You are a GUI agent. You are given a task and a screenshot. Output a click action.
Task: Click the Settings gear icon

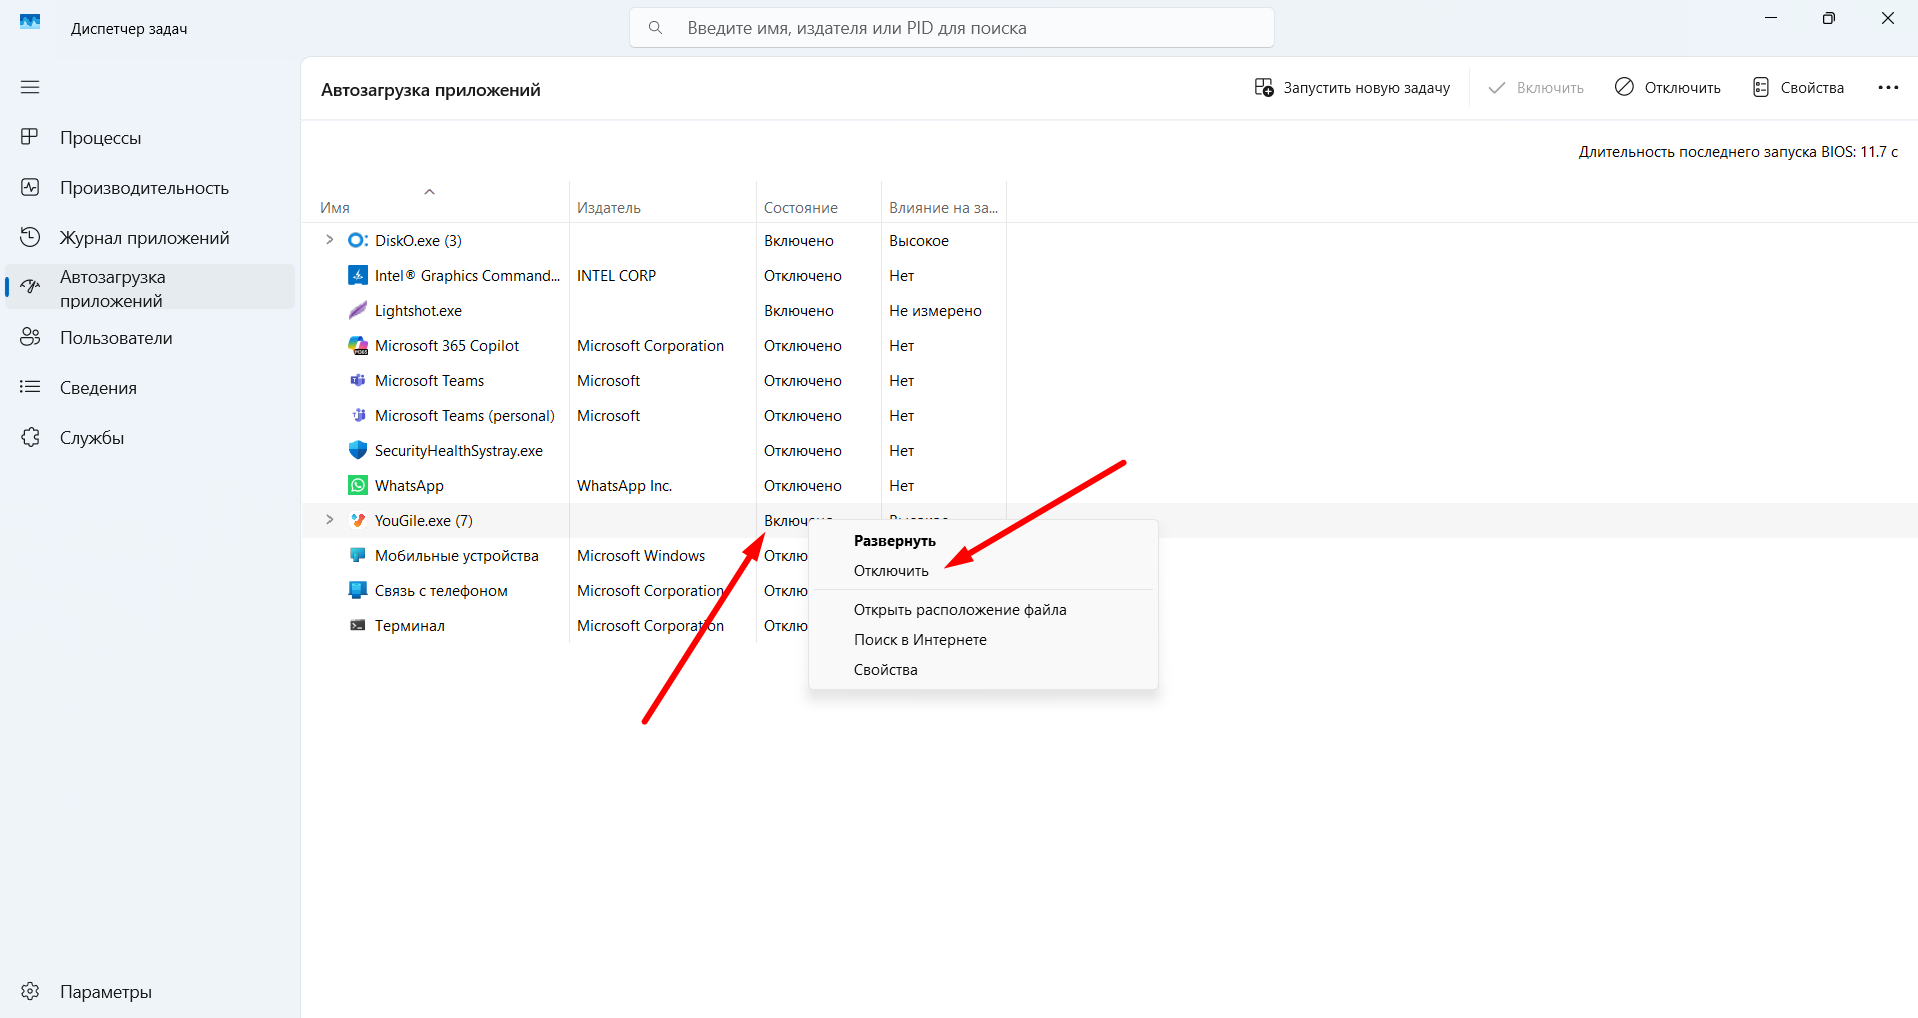(x=30, y=991)
